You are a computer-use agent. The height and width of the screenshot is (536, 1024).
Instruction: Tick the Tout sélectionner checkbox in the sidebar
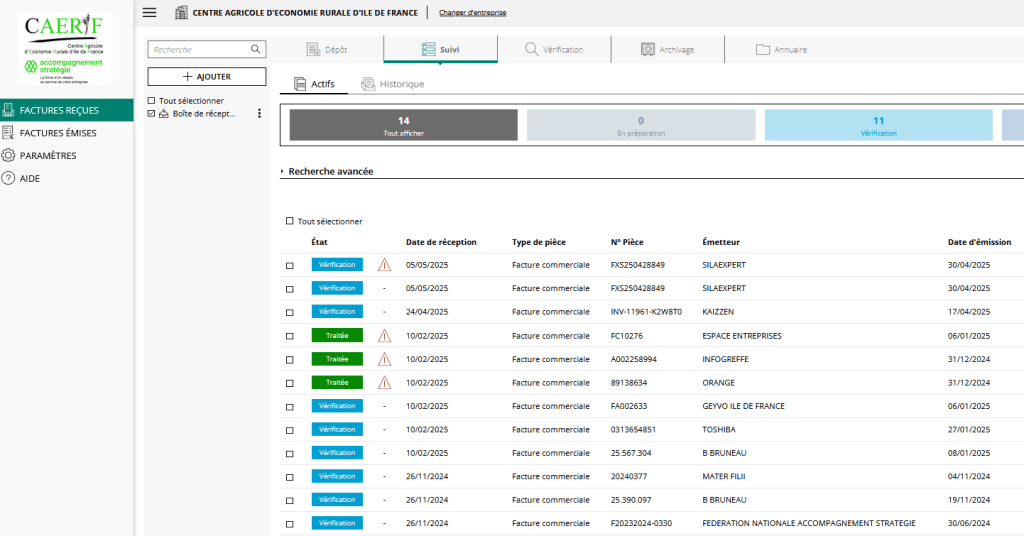point(152,101)
